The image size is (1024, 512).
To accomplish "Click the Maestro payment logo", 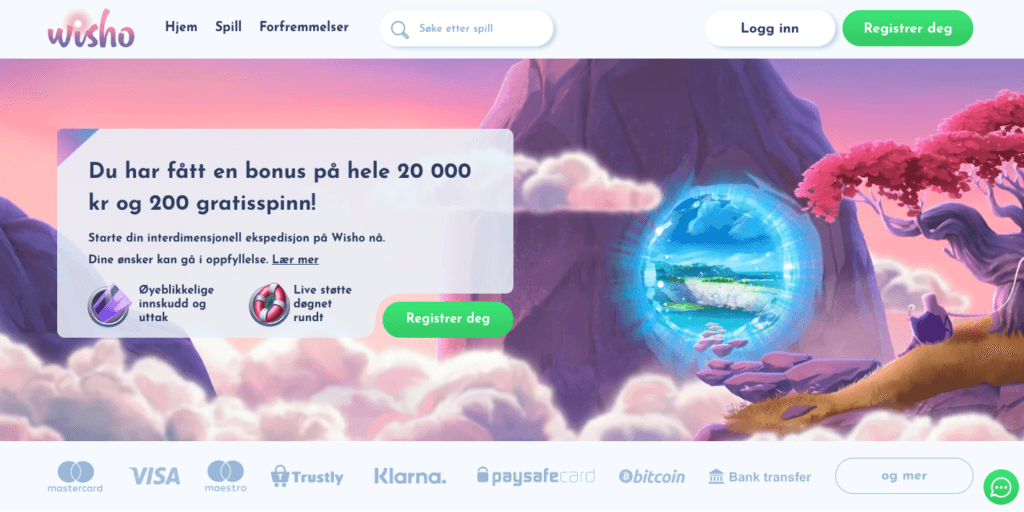I will pos(225,476).
